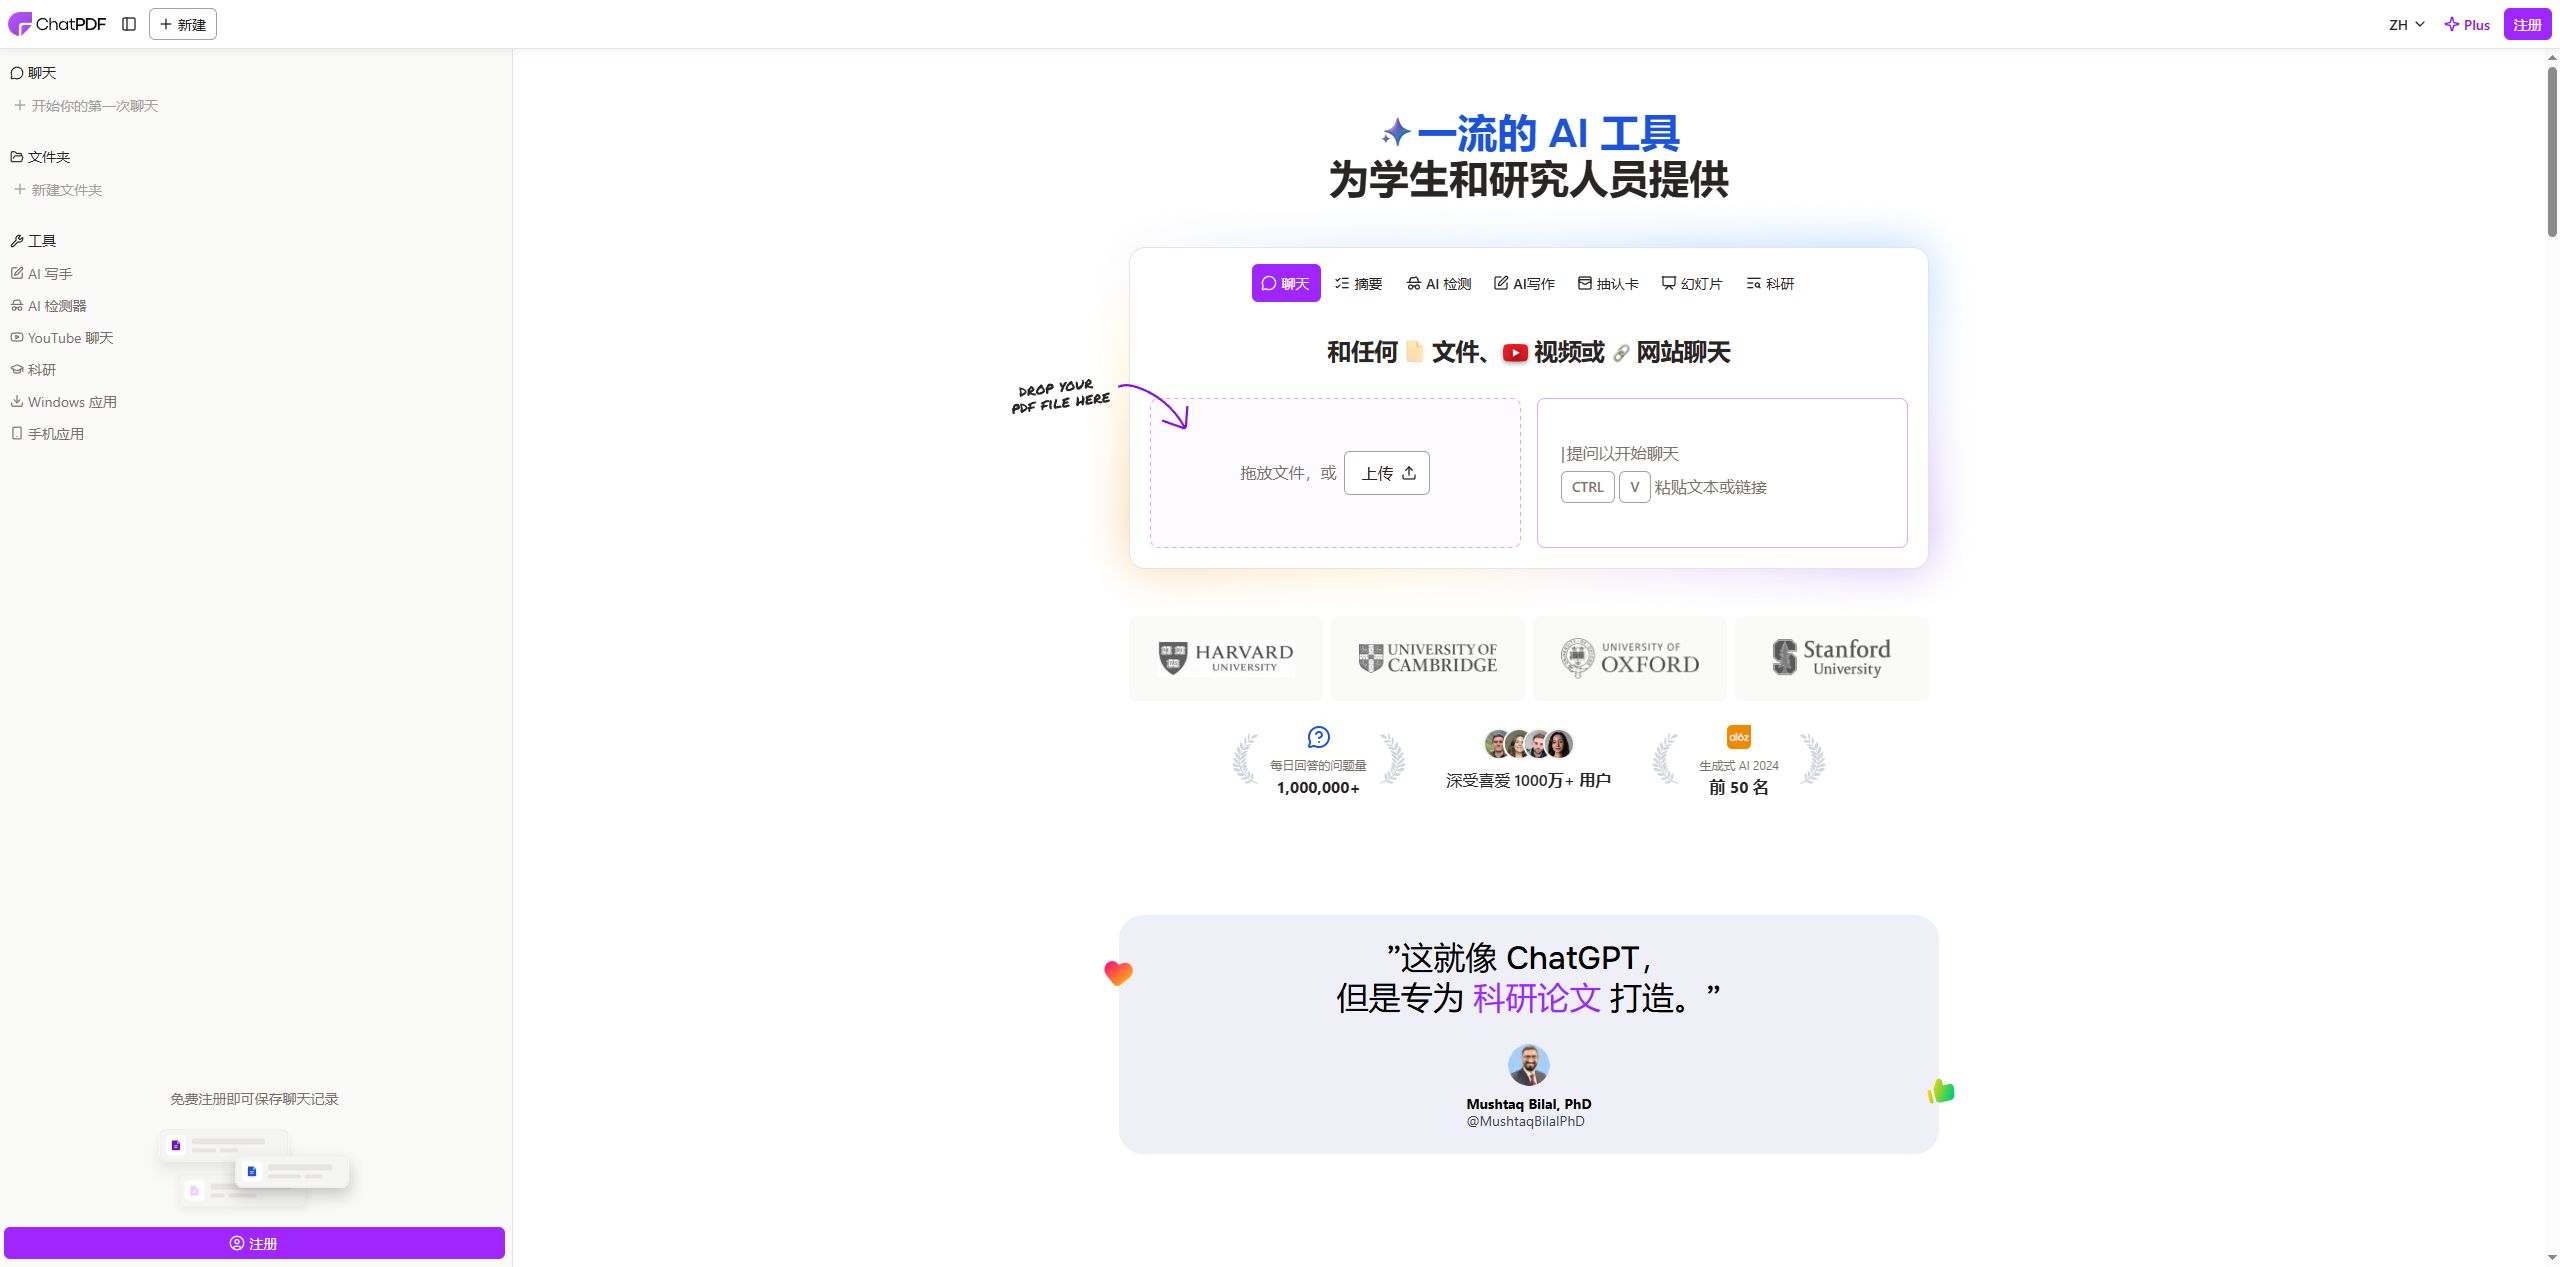Open 科研 tool in sidebar
2560x1267 pixels.
click(x=34, y=370)
